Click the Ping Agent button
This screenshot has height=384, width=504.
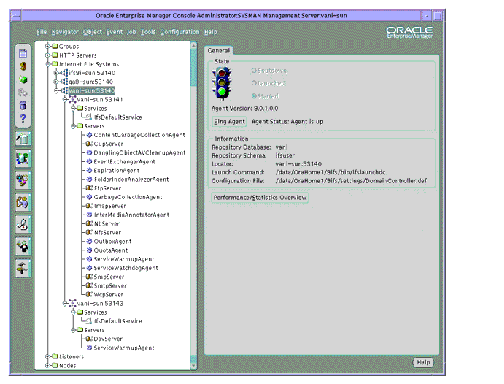click(229, 122)
